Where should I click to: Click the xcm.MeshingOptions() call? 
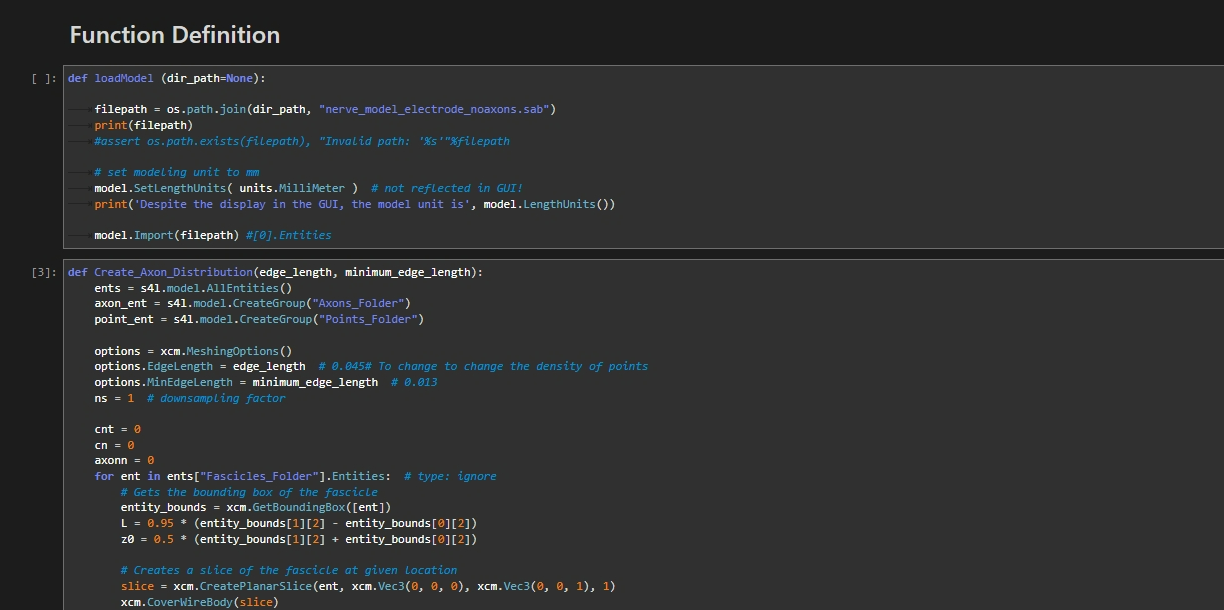pos(226,351)
